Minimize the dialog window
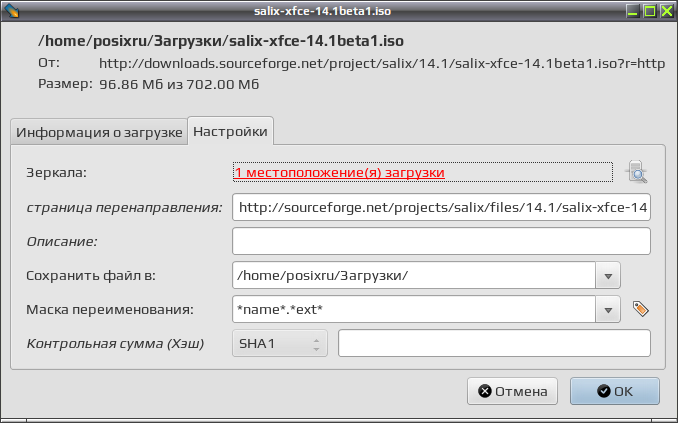This screenshot has height=423, width=678. tap(633, 11)
